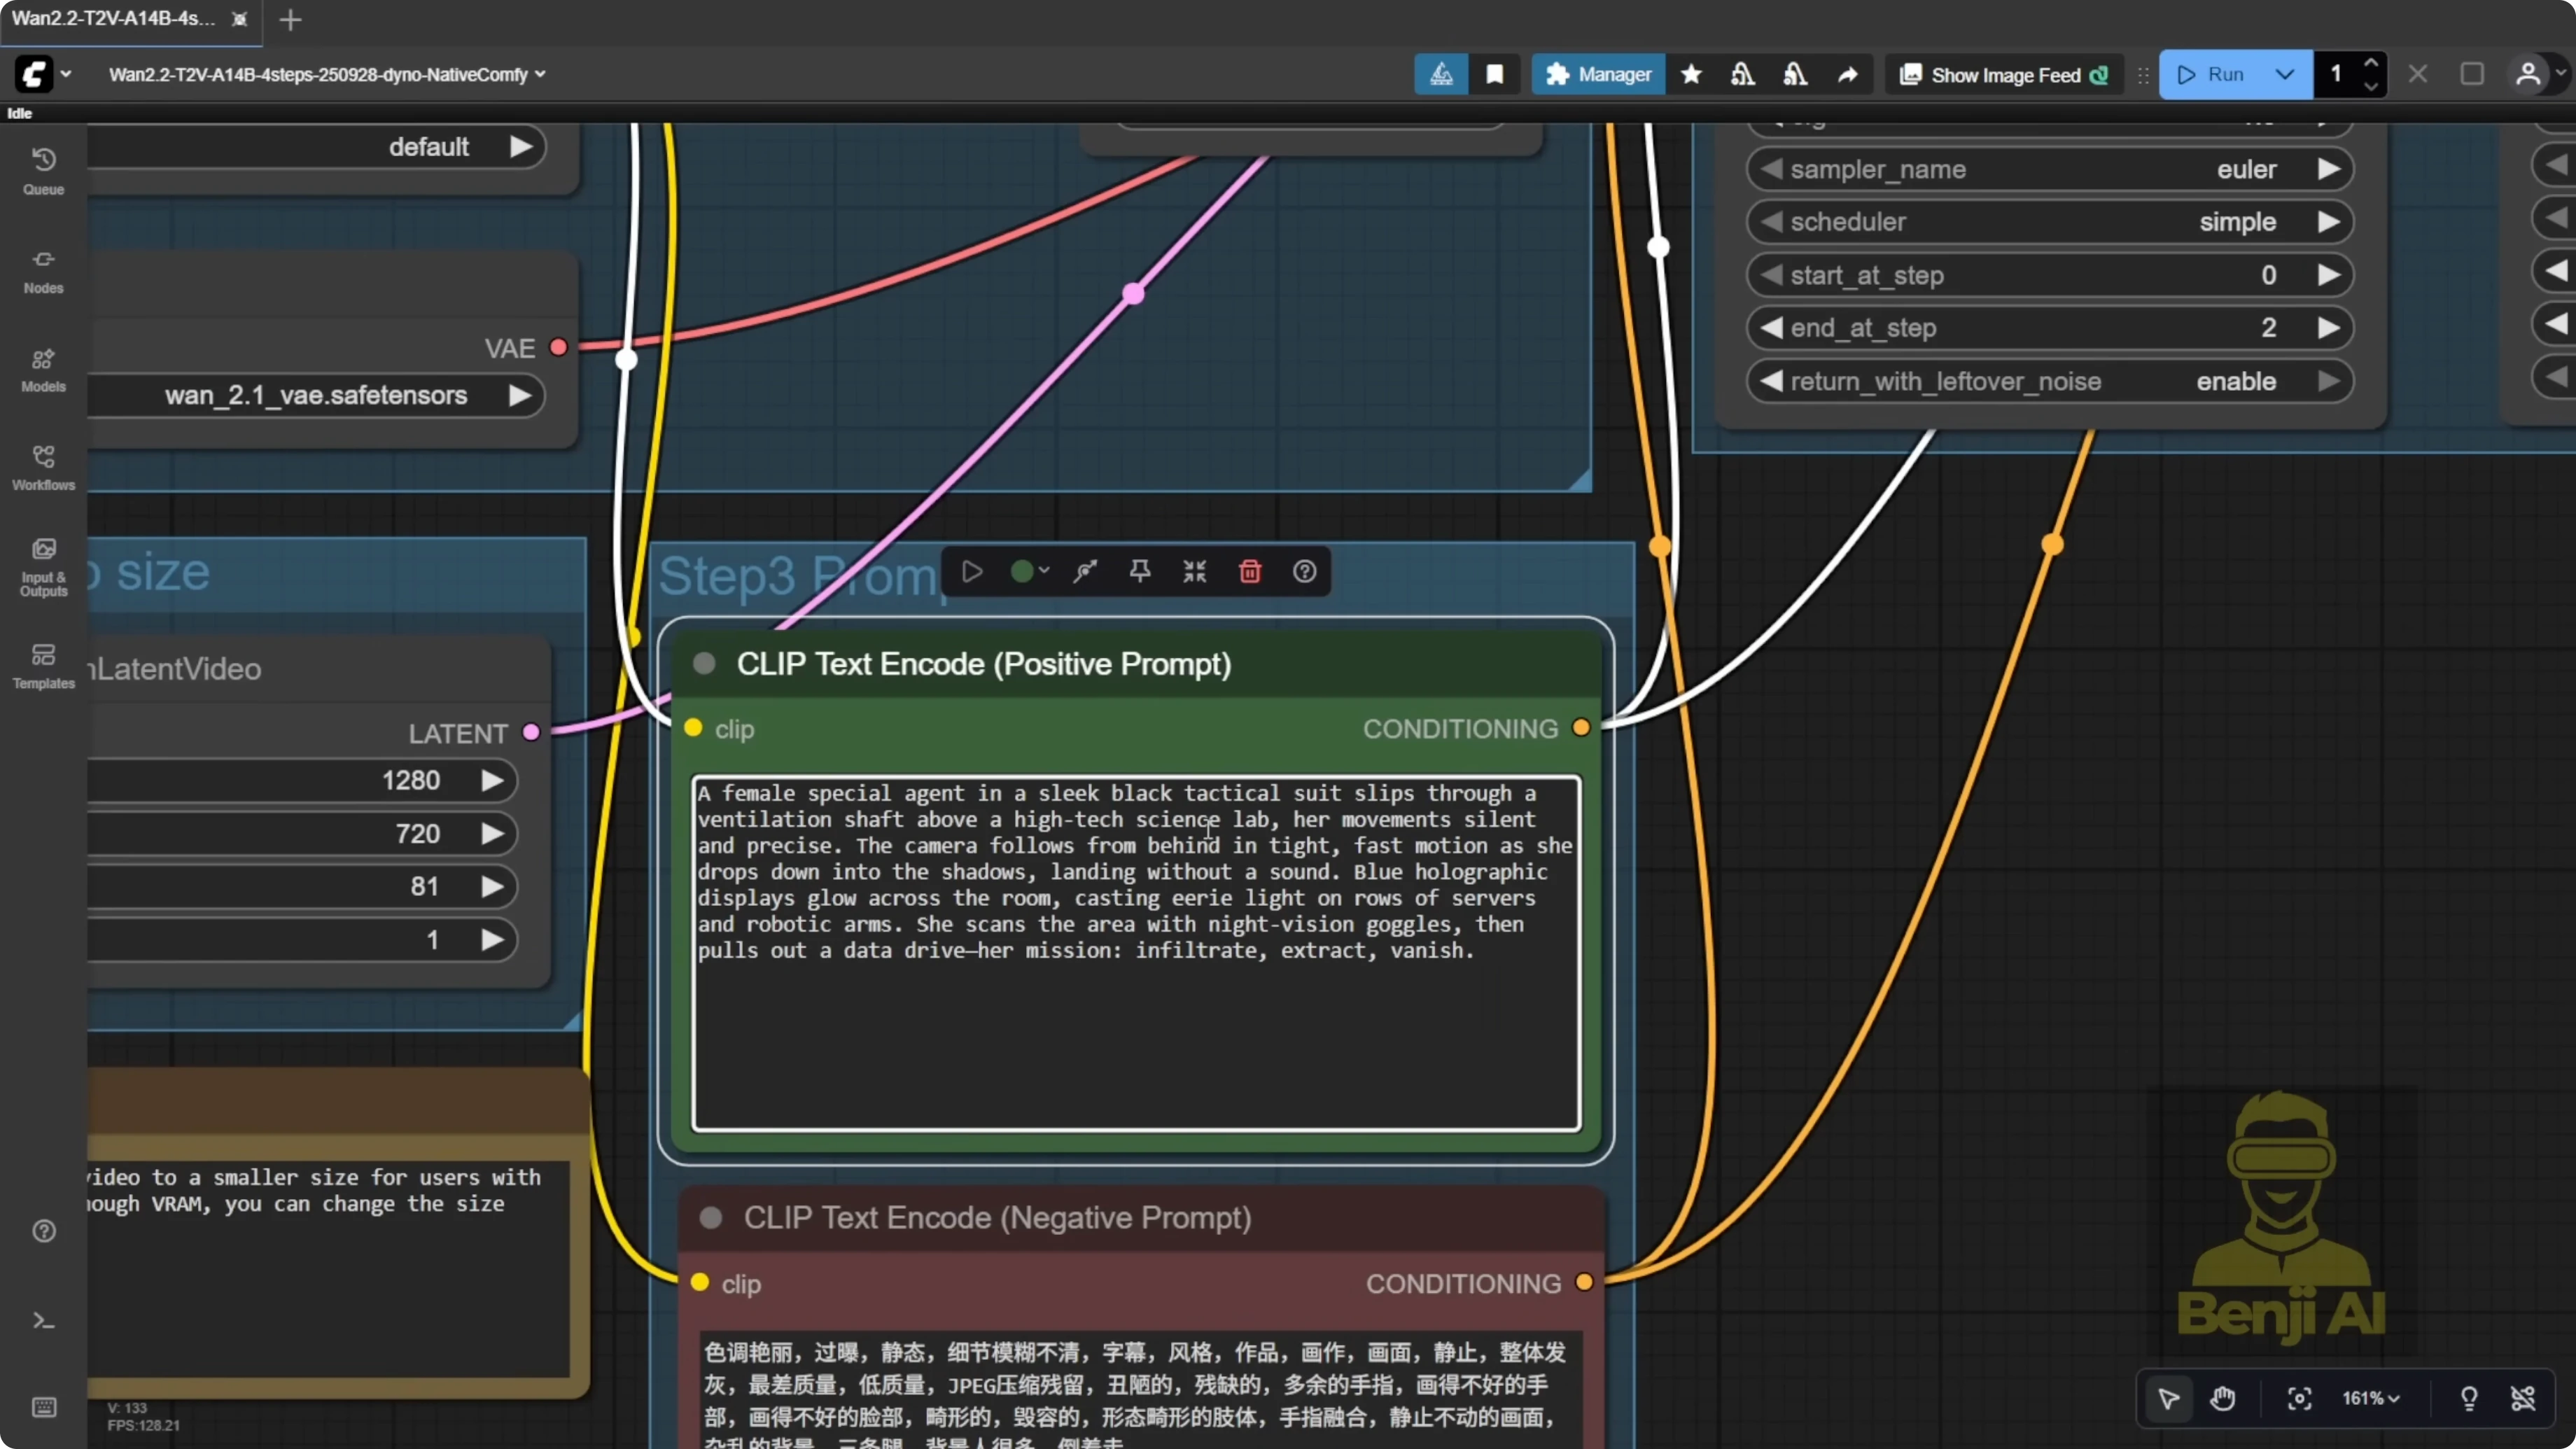Select the fit-view icon near the zoom control
The width and height of the screenshot is (2576, 1449).
coord(2299,1399)
